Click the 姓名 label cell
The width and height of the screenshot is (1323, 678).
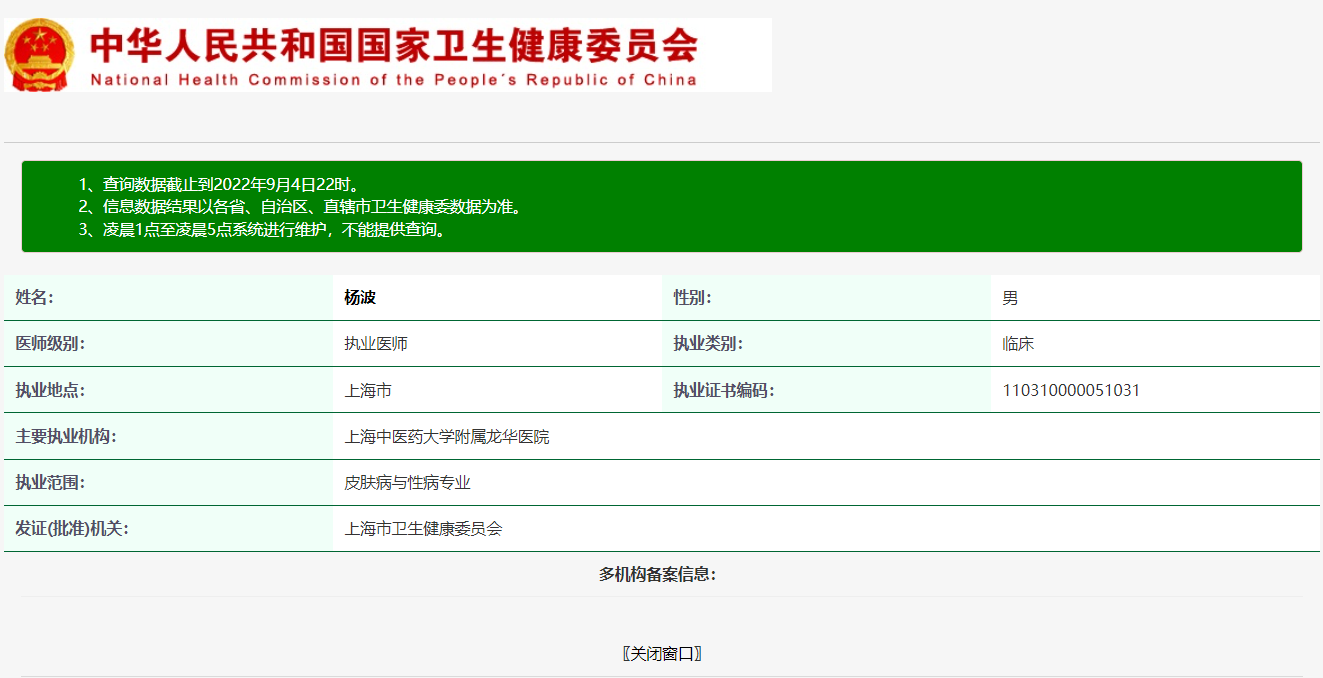coord(168,298)
